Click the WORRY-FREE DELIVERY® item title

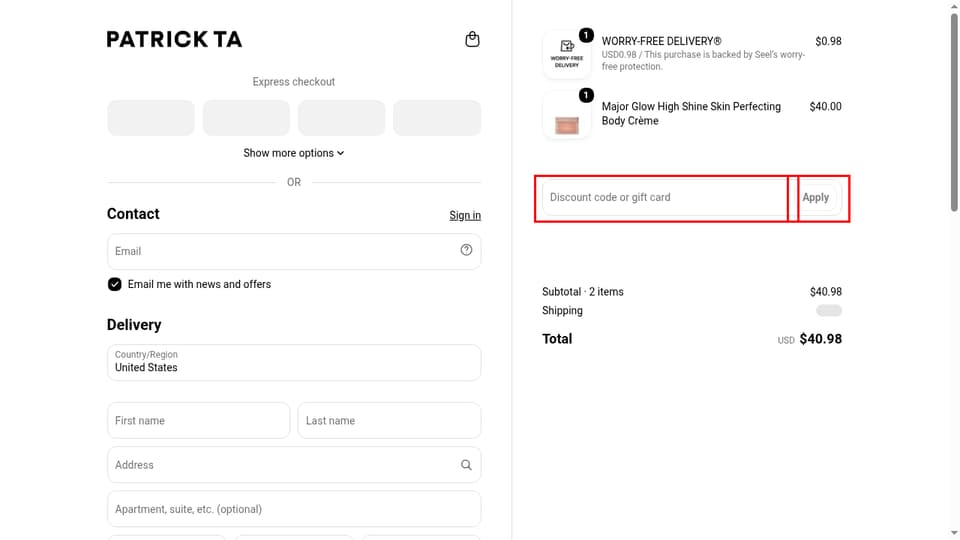click(x=661, y=41)
